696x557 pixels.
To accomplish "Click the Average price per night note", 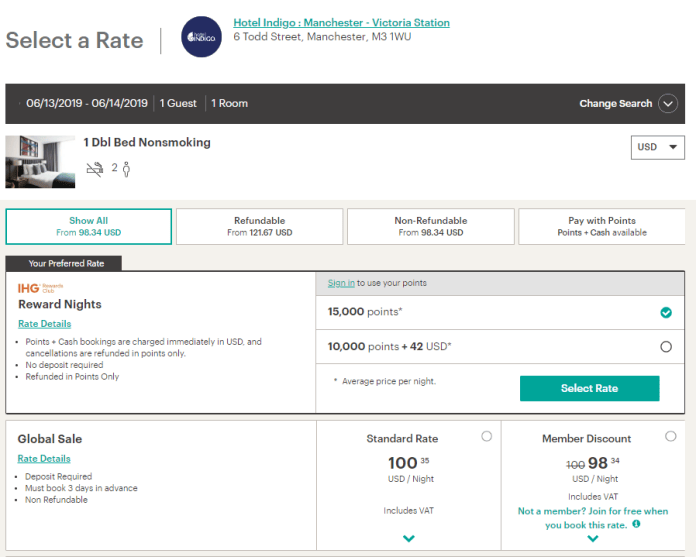I will 385,381.
